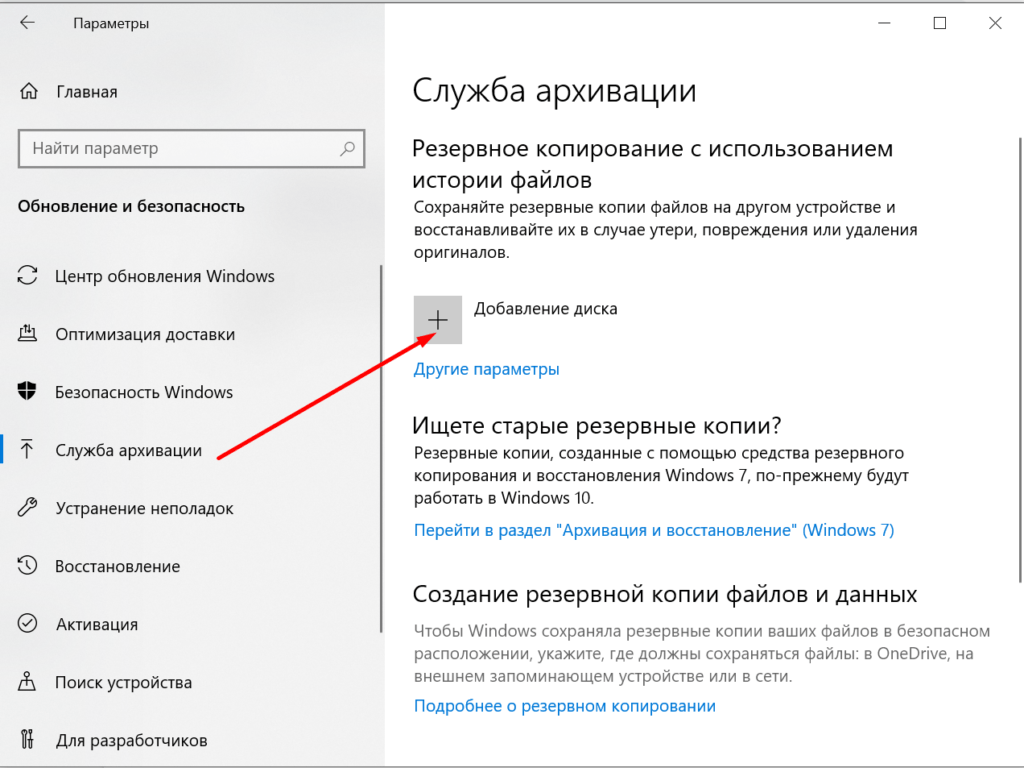The height and width of the screenshot is (768, 1024).
Task: Click the main panel vertical scrollbar
Action: tap(1019, 359)
